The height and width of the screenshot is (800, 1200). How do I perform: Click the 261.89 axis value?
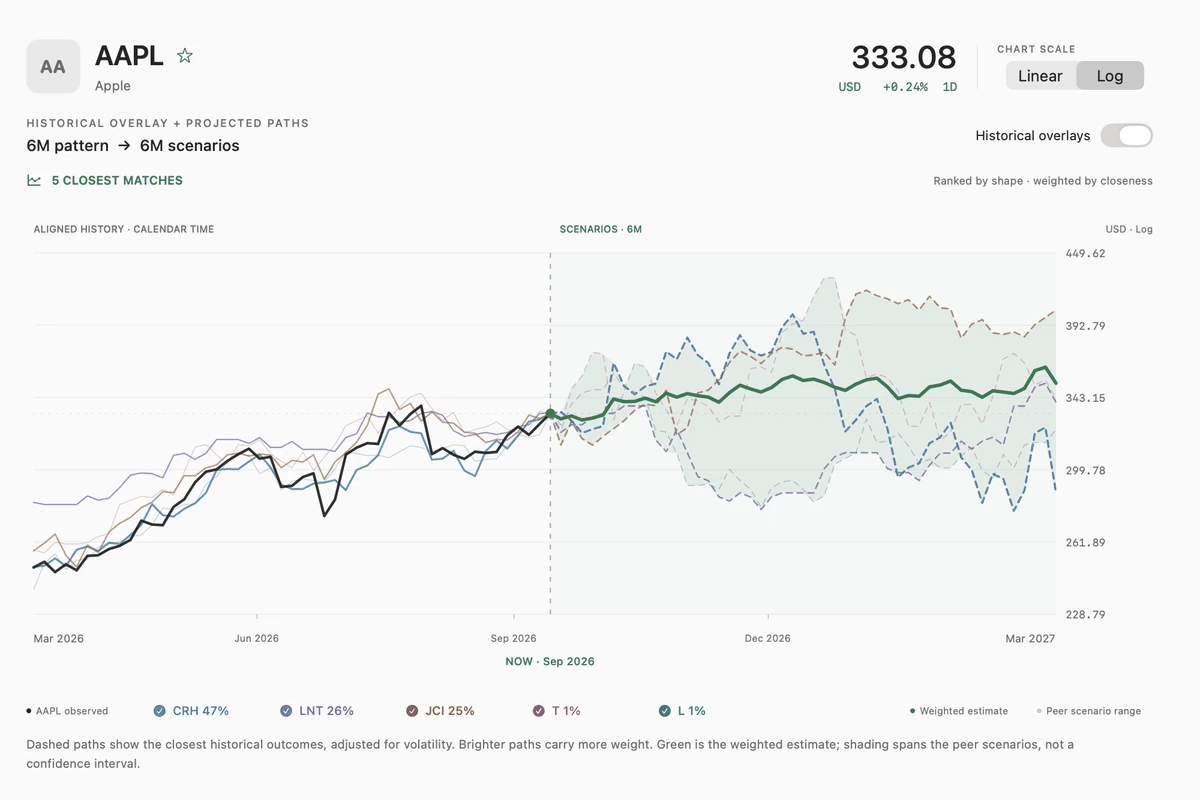(1086, 542)
